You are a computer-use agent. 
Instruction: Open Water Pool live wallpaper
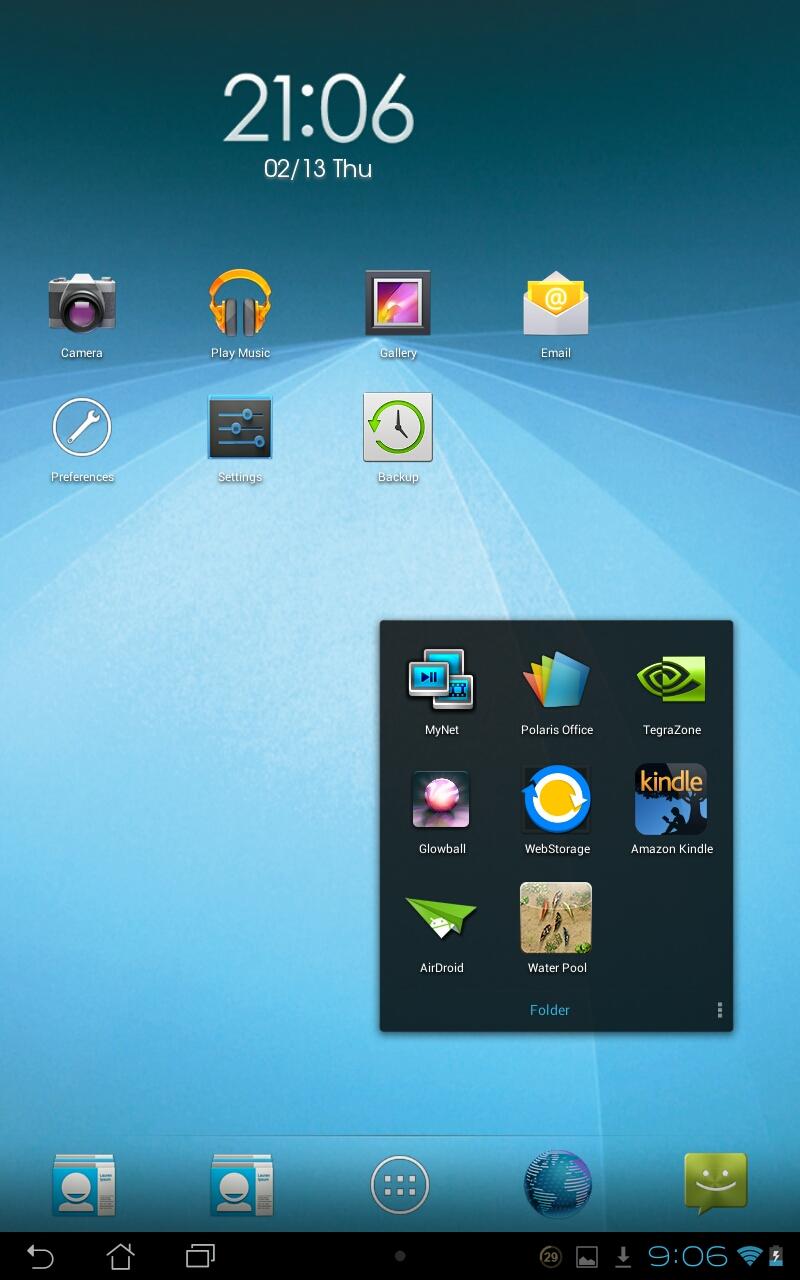pos(557,918)
